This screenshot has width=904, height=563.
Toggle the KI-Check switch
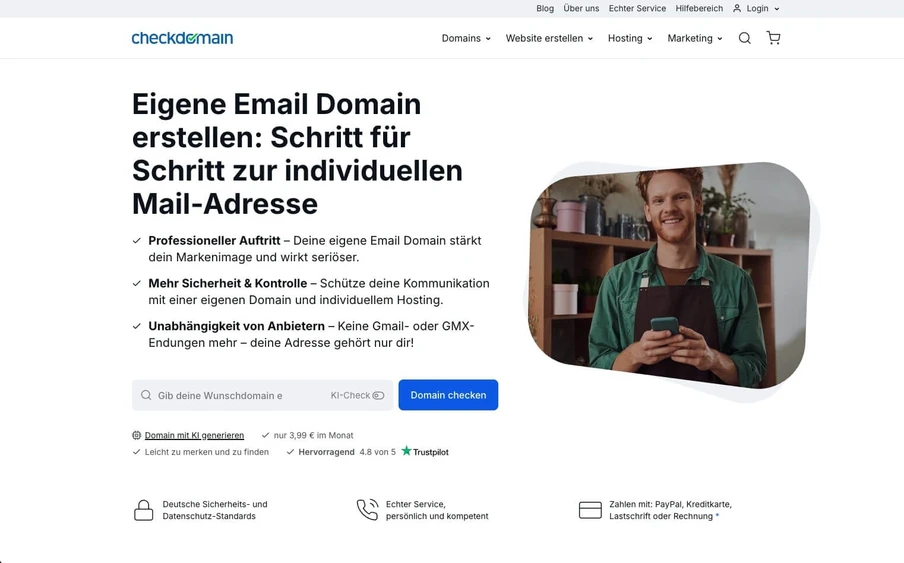click(378, 395)
